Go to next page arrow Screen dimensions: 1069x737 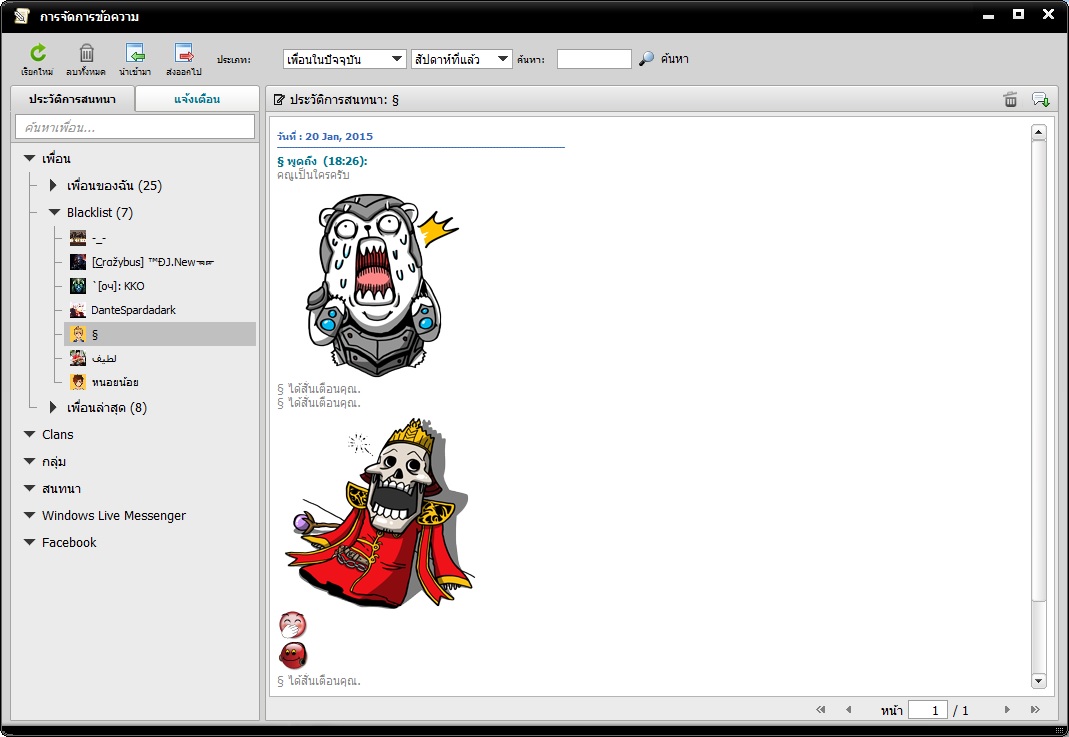tap(1007, 710)
